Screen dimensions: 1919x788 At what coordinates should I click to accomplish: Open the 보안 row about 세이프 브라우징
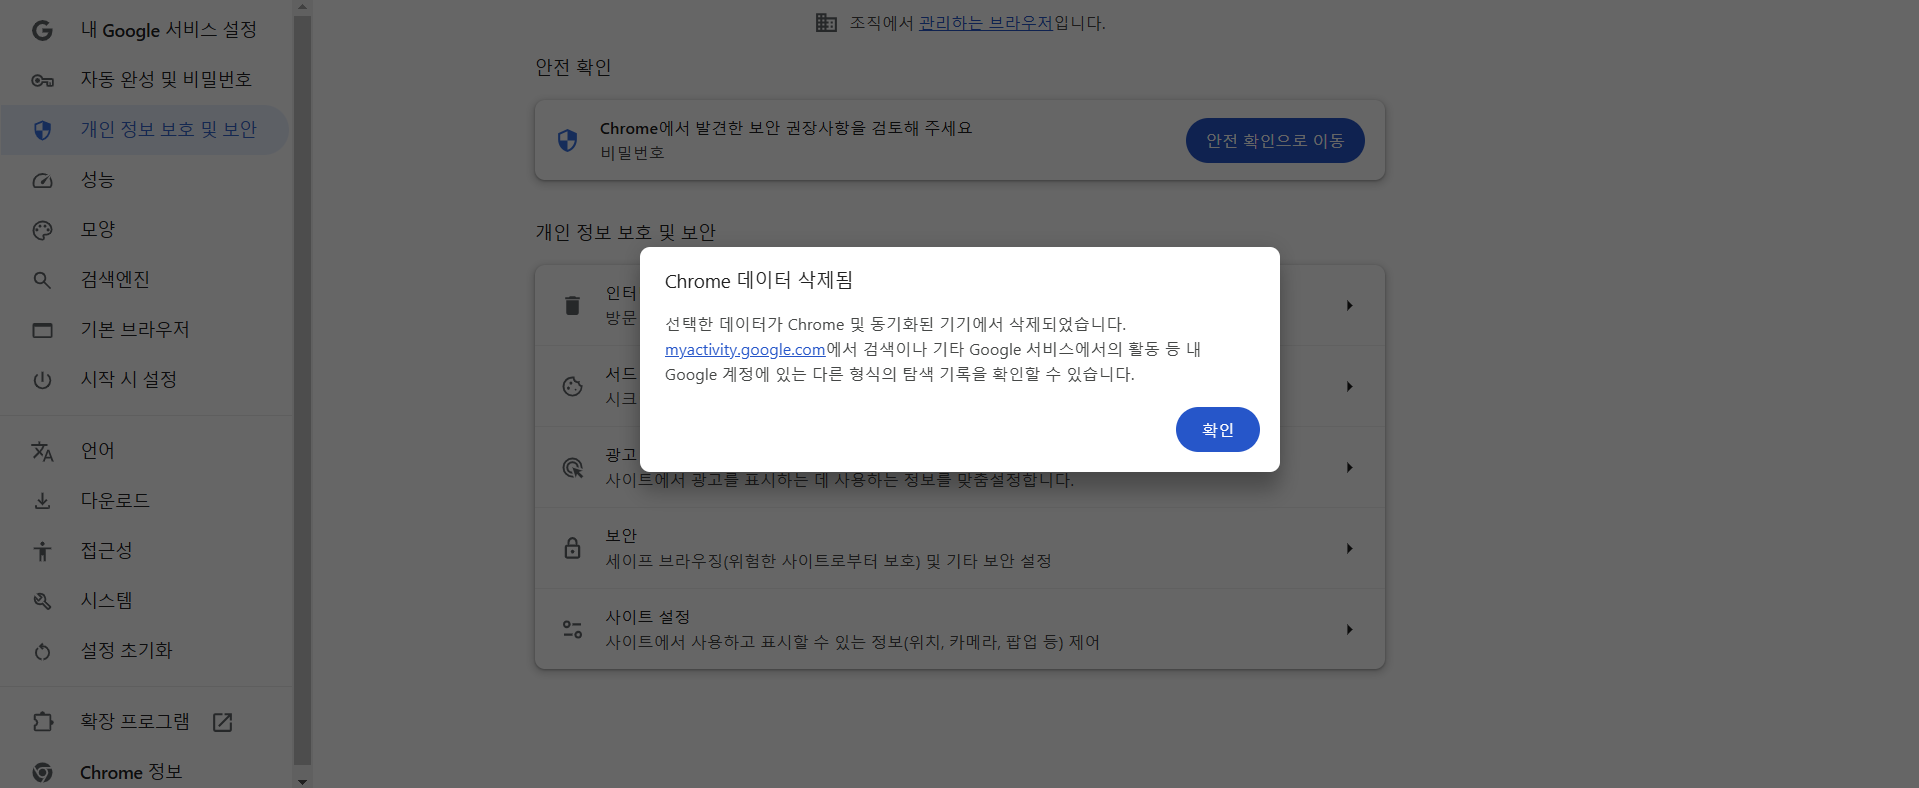point(960,548)
